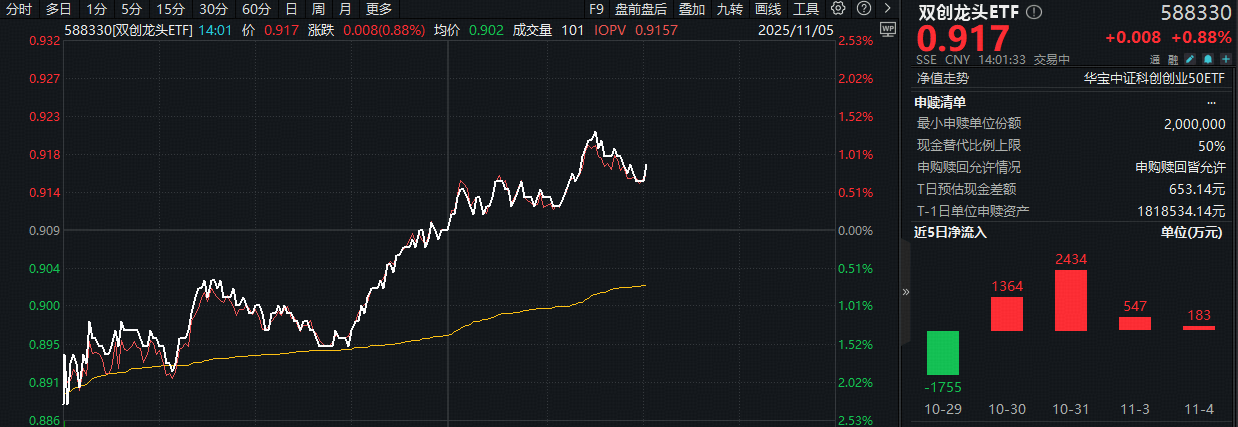
Task: Open 净值走势 net value trend link
Action: (943, 77)
